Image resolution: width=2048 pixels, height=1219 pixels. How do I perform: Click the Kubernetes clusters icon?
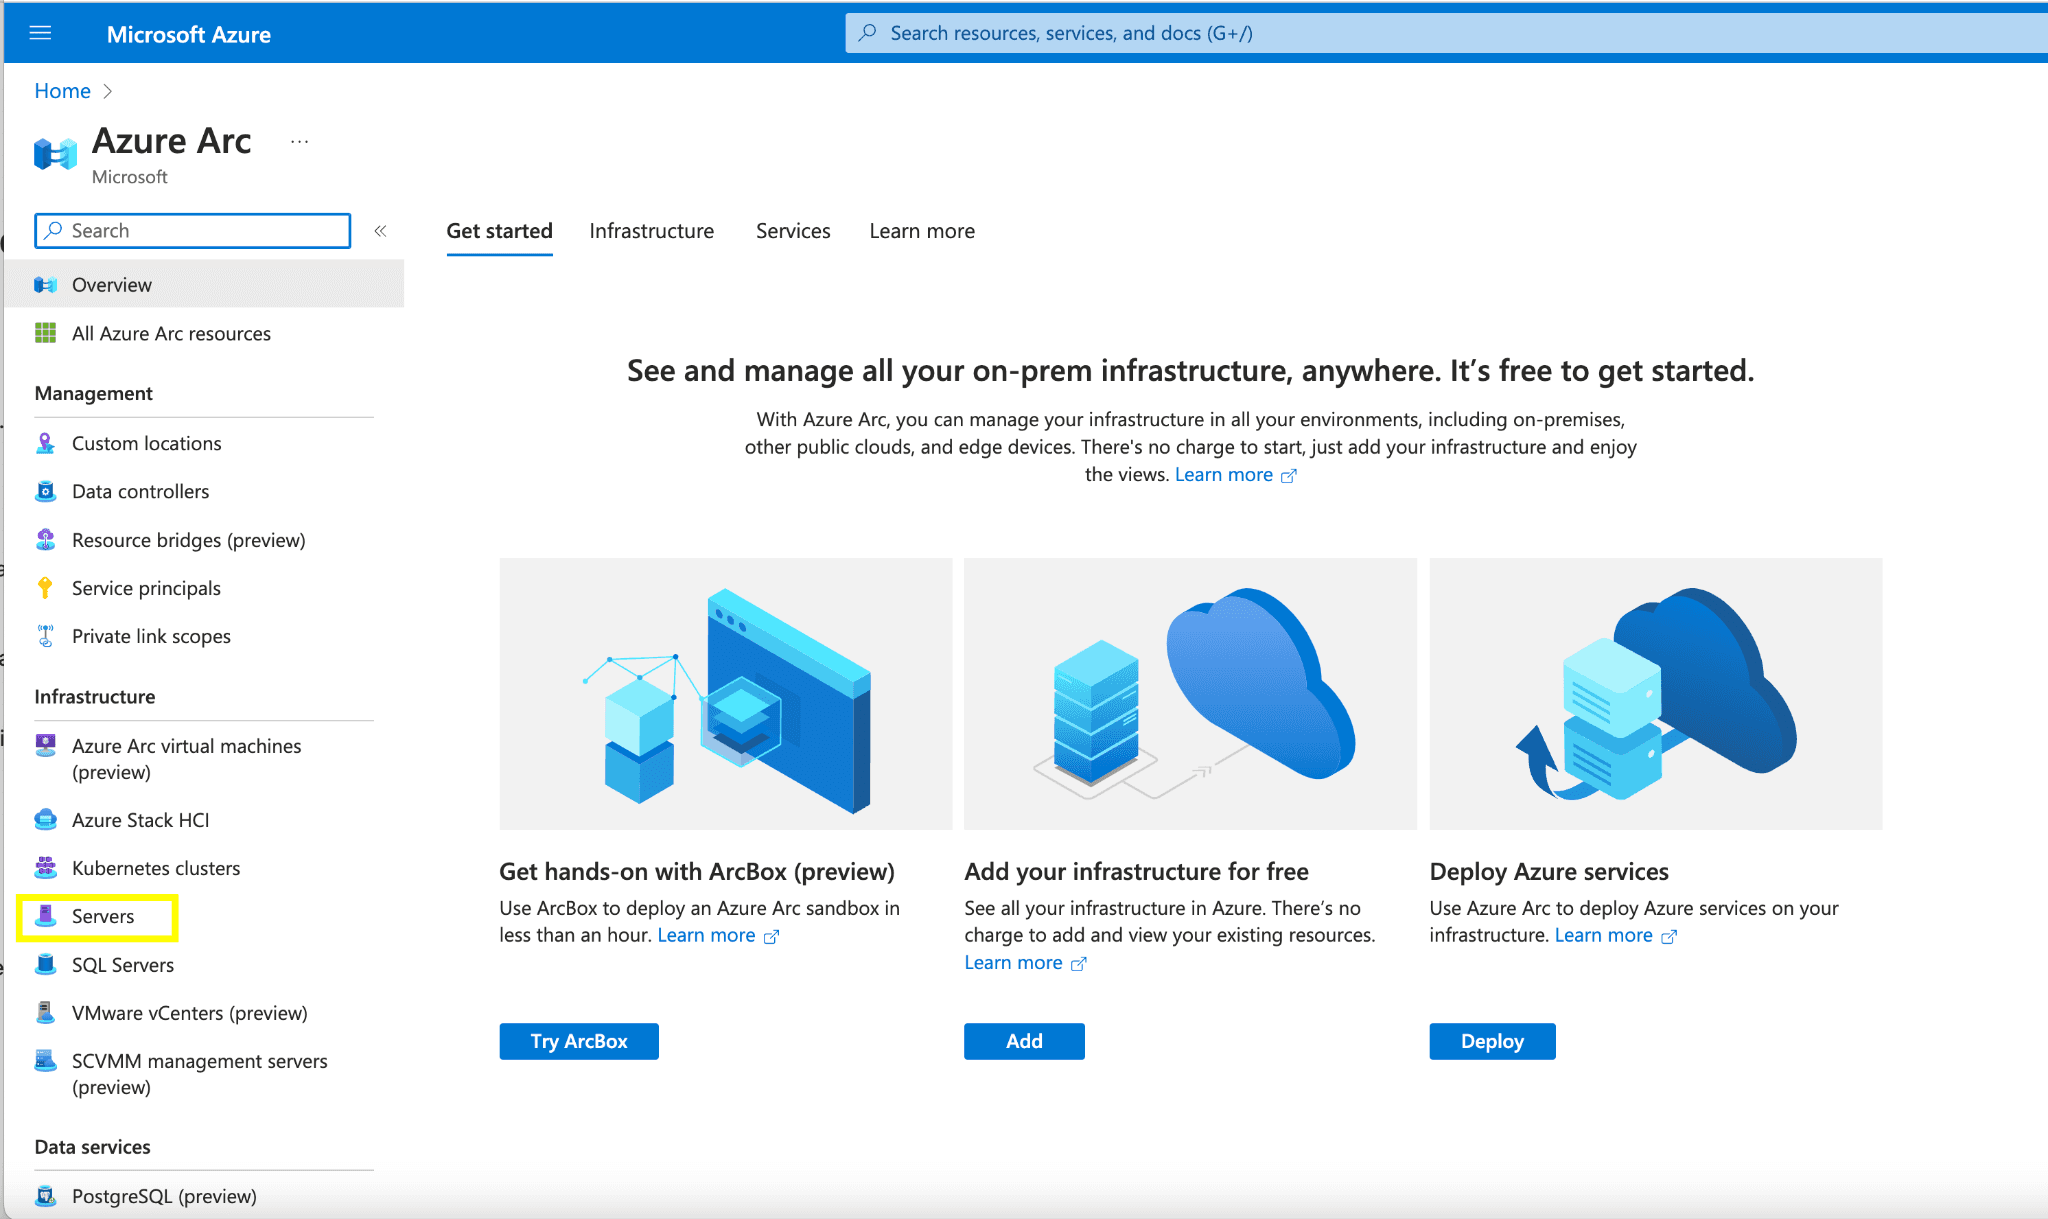pos(45,868)
